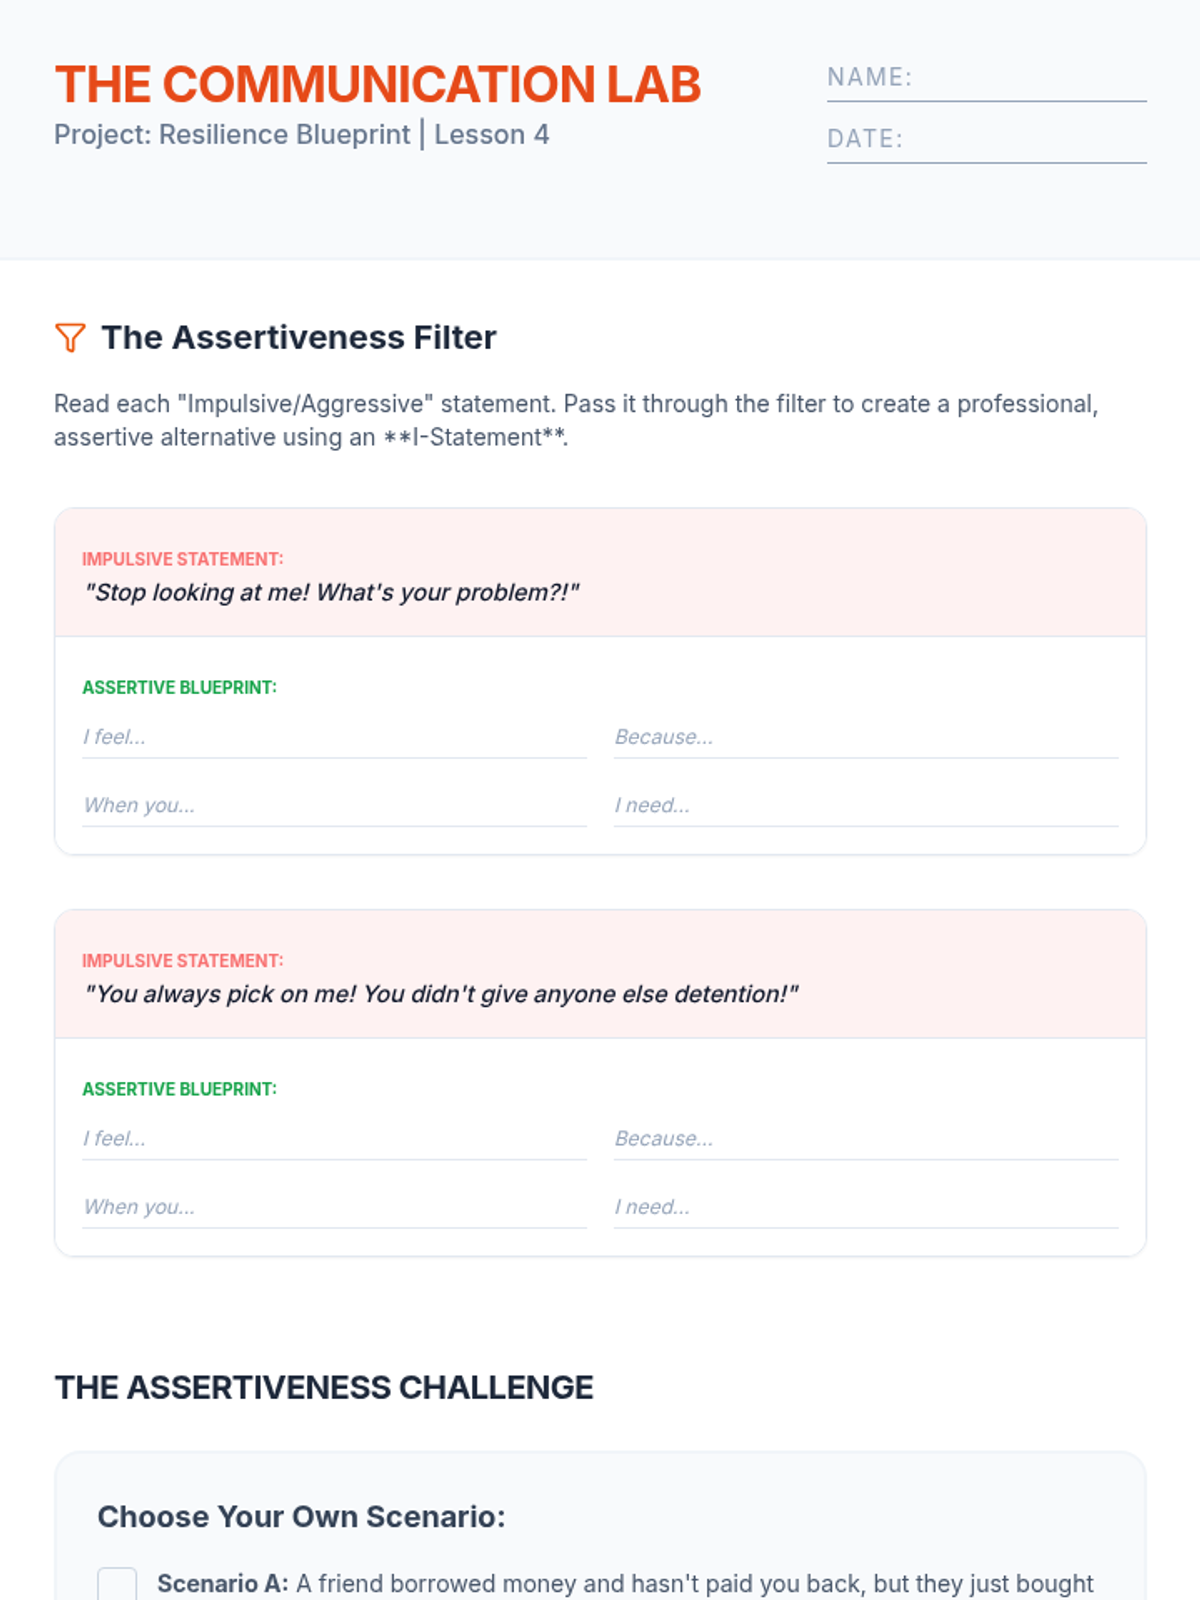This screenshot has width=1200, height=1600.
Task: Focus 'When you...' under 'You always pick on me' statement
Action: [x=334, y=1207]
